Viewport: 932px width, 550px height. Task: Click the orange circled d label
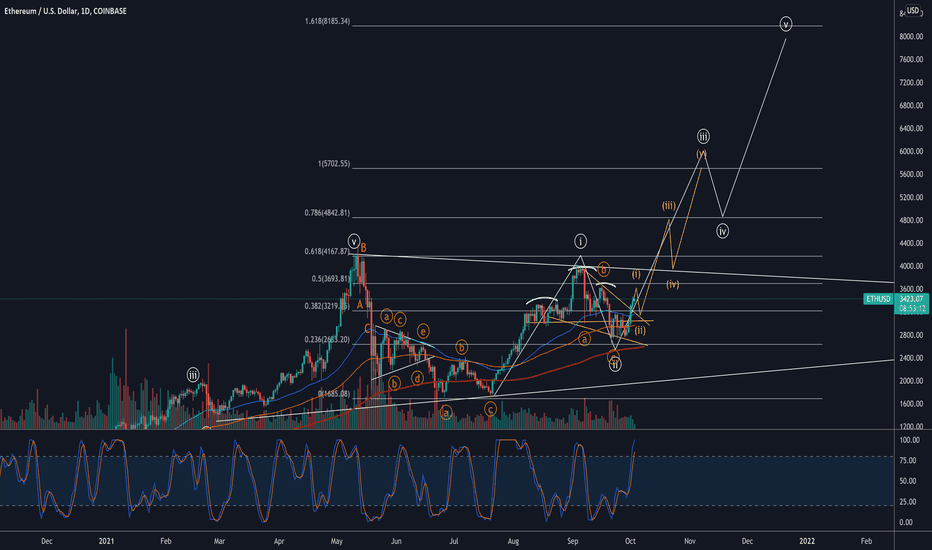[x=417, y=378]
